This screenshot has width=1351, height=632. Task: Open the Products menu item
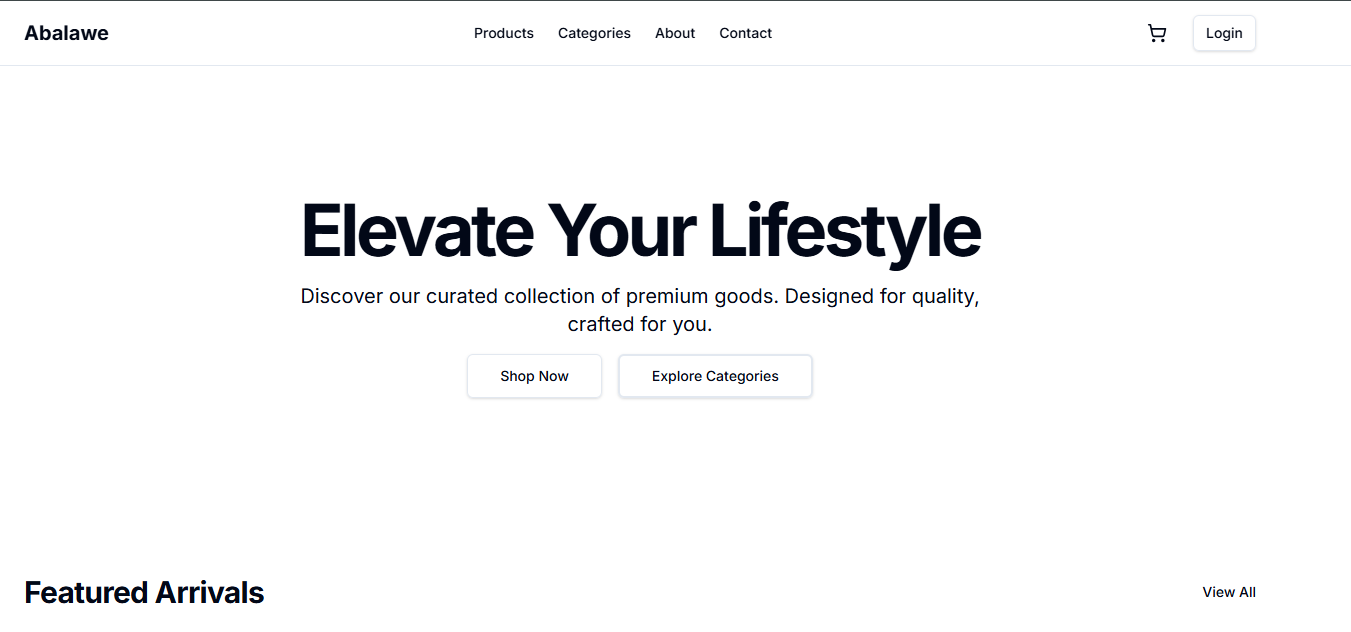click(504, 33)
